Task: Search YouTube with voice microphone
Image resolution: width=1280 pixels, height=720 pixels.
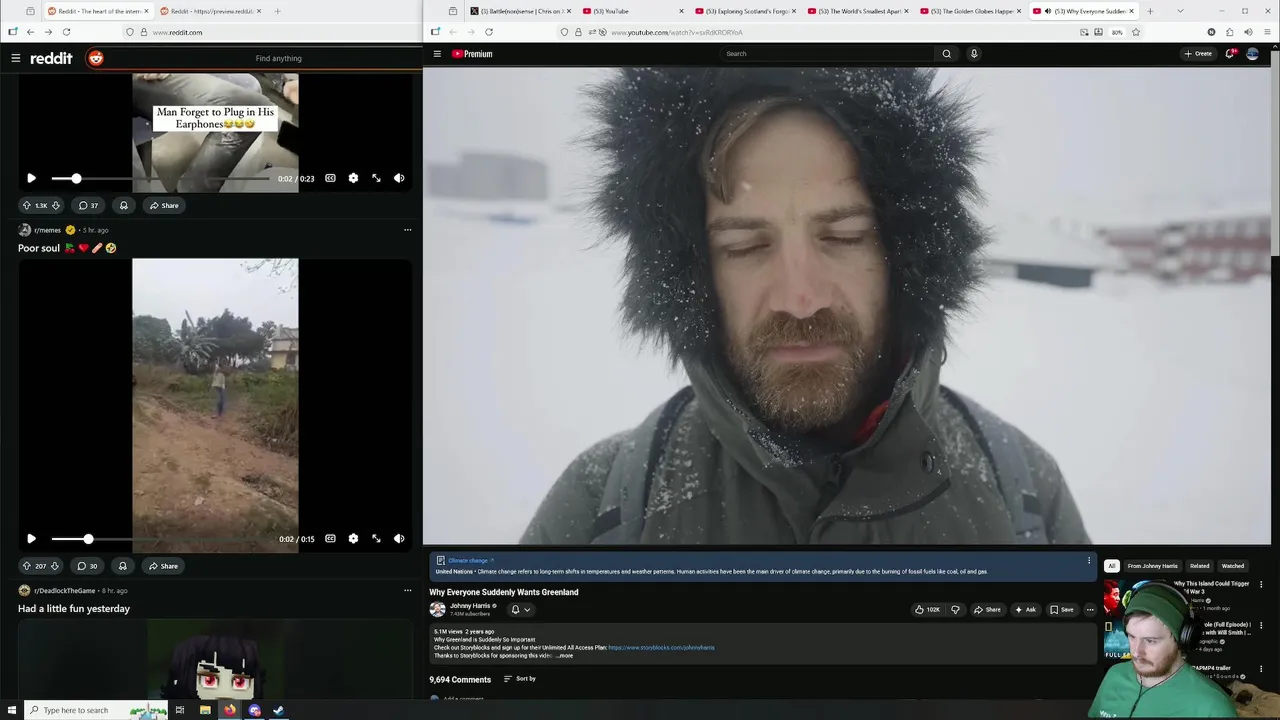Action: [974, 54]
